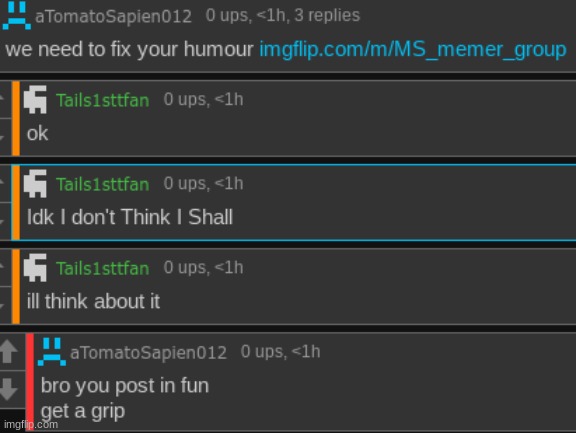The width and height of the screenshot is (576, 433).
Task: Open Tails1sttfan username on 'ill think about it' reply
Action: pos(102,269)
